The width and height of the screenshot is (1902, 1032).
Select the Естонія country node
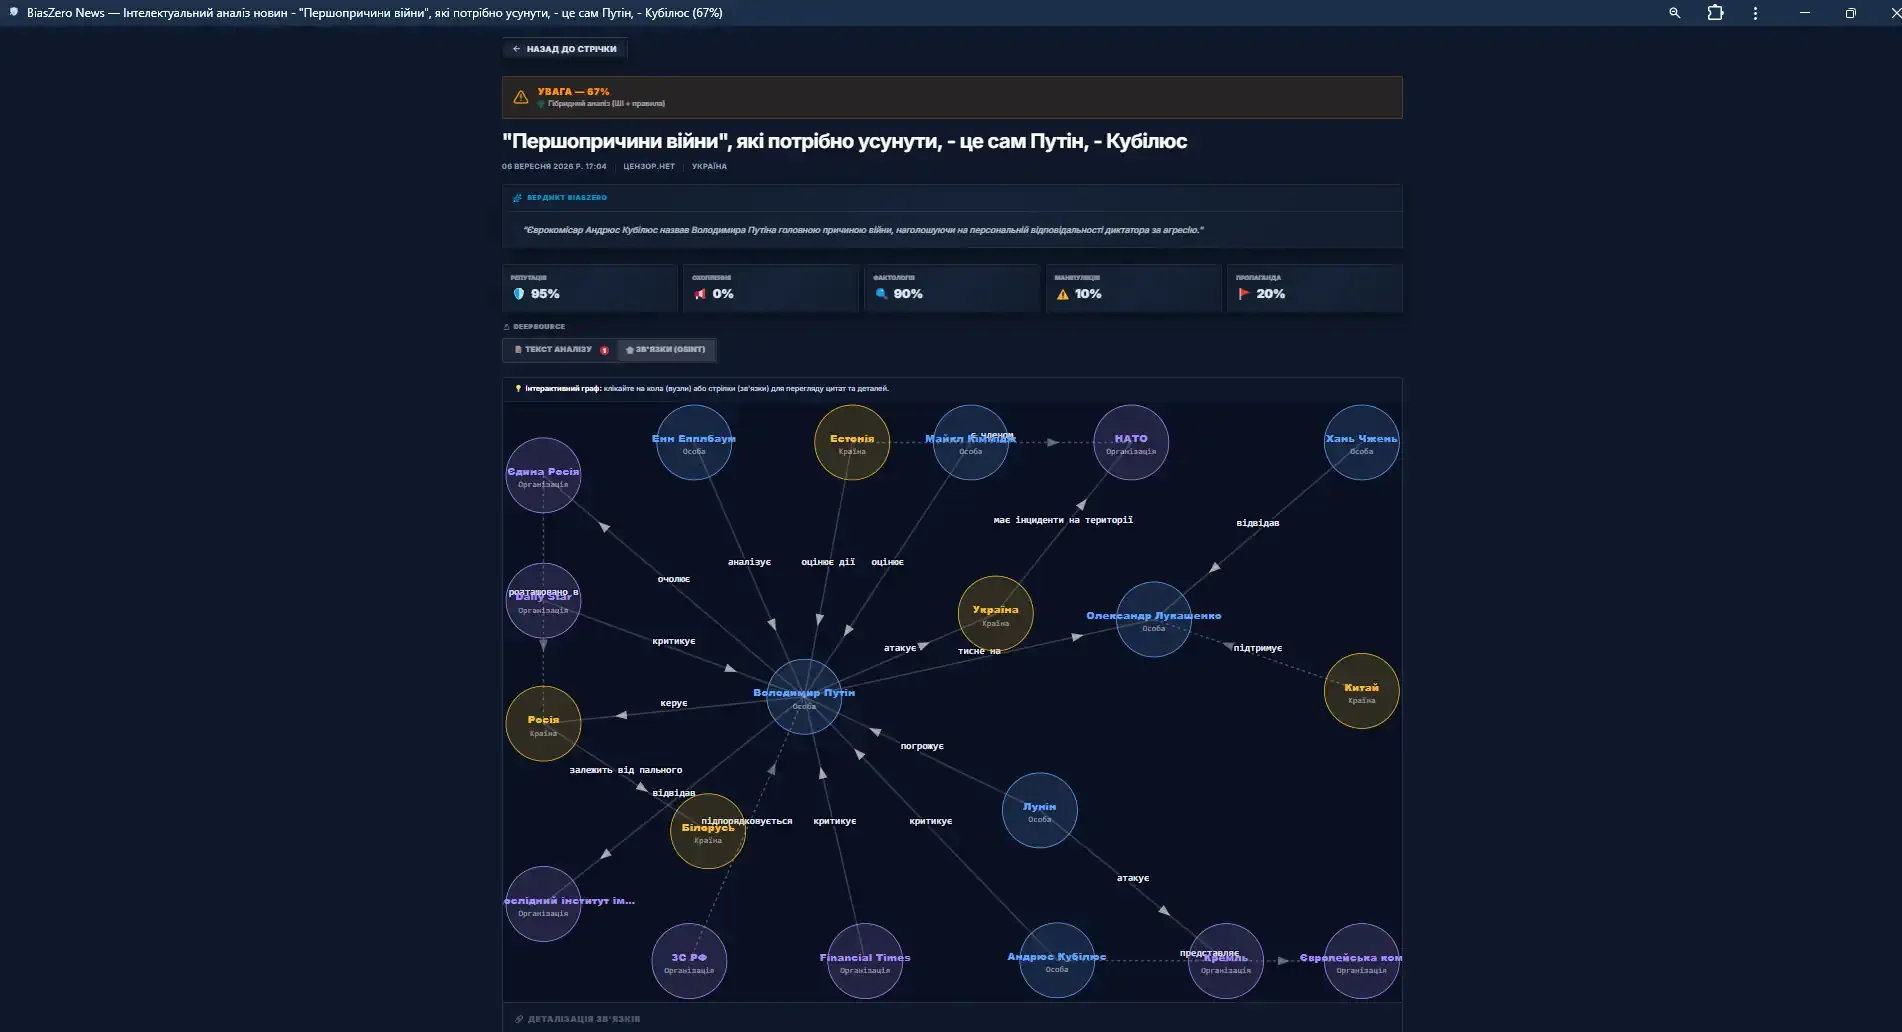tap(852, 442)
